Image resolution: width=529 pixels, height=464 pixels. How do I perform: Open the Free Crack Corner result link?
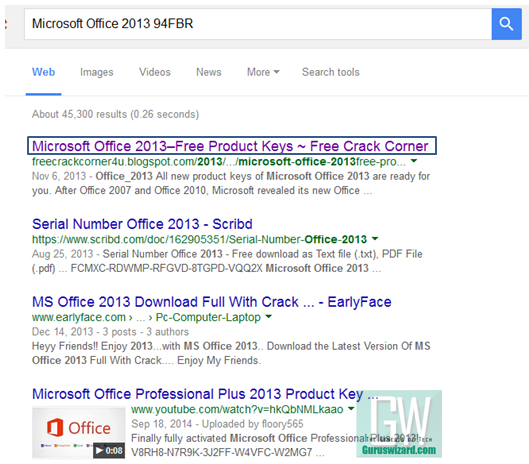[x=230, y=146]
